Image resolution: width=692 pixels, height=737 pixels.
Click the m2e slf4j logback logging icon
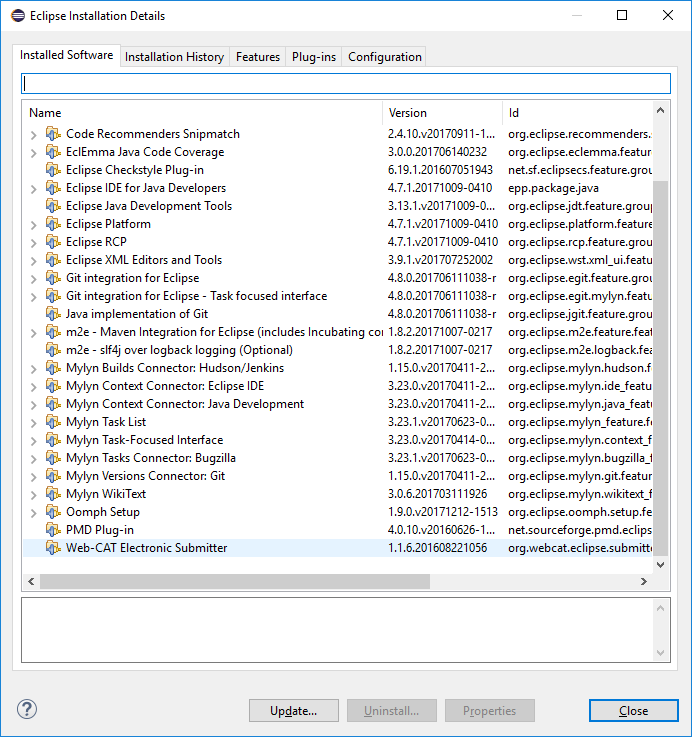pos(53,350)
